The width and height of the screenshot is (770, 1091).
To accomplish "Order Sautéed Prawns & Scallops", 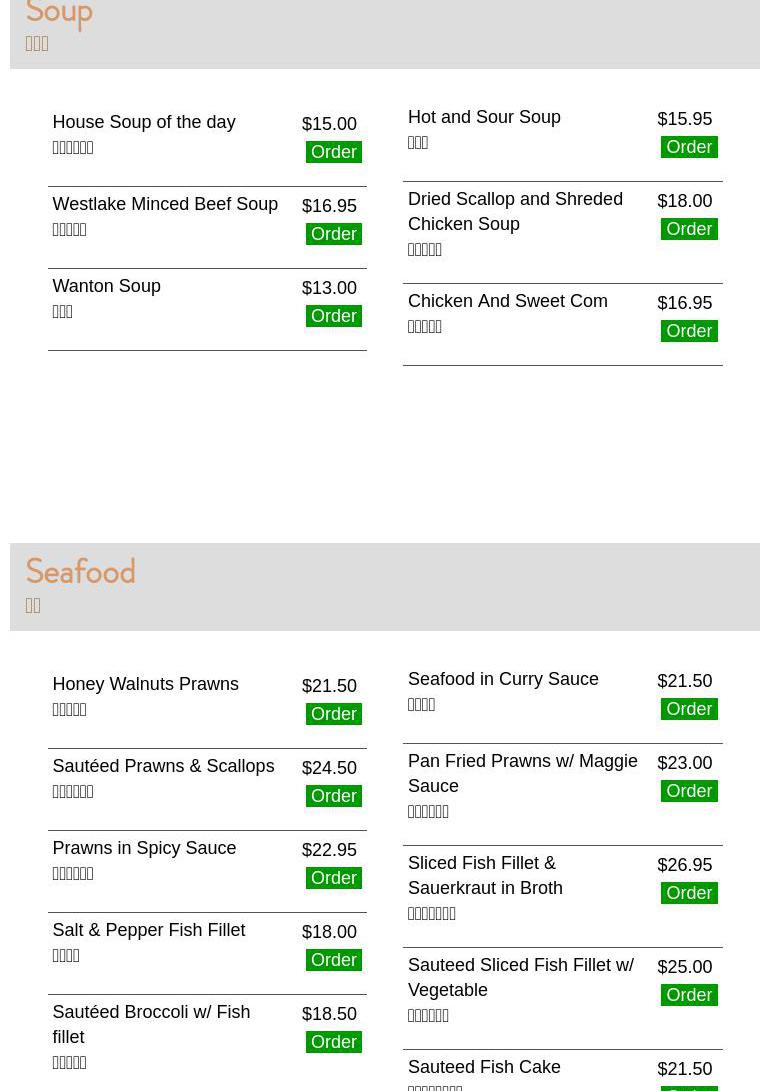I will click(333, 796).
